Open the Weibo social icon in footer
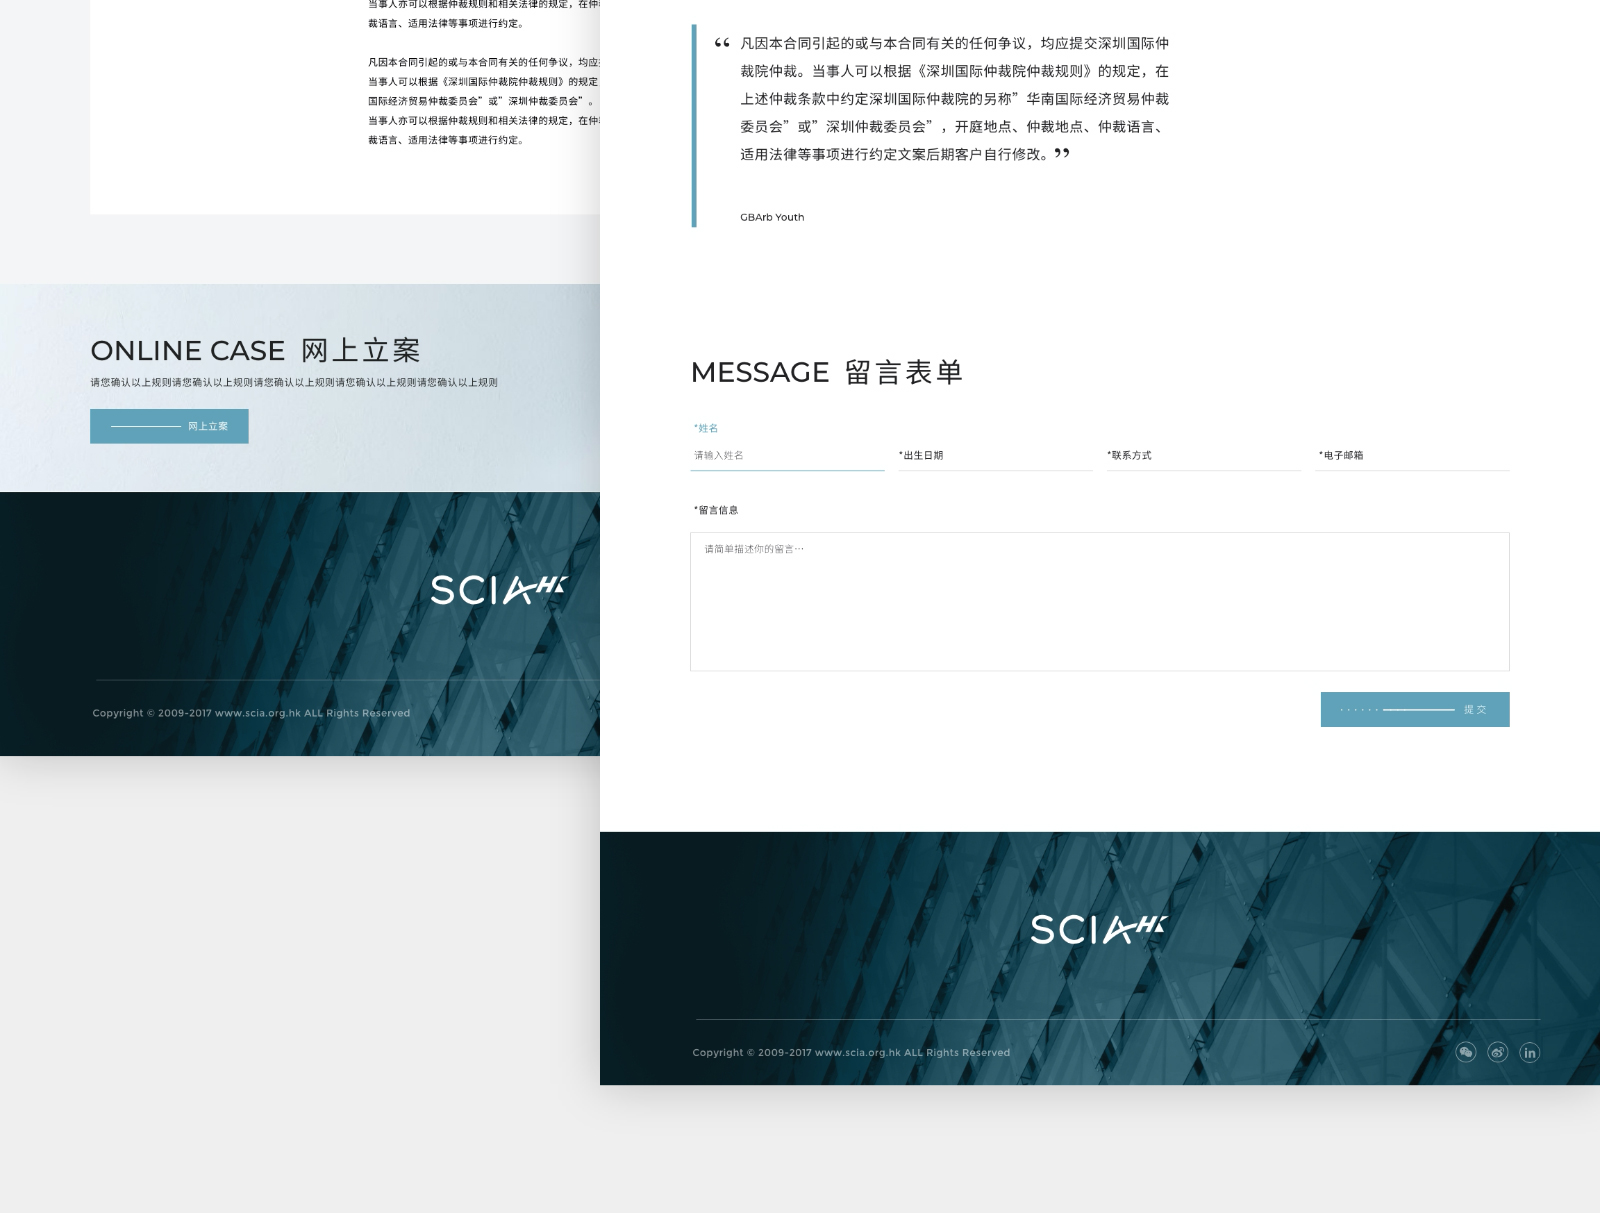The height and width of the screenshot is (1213, 1600). click(x=1497, y=1052)
